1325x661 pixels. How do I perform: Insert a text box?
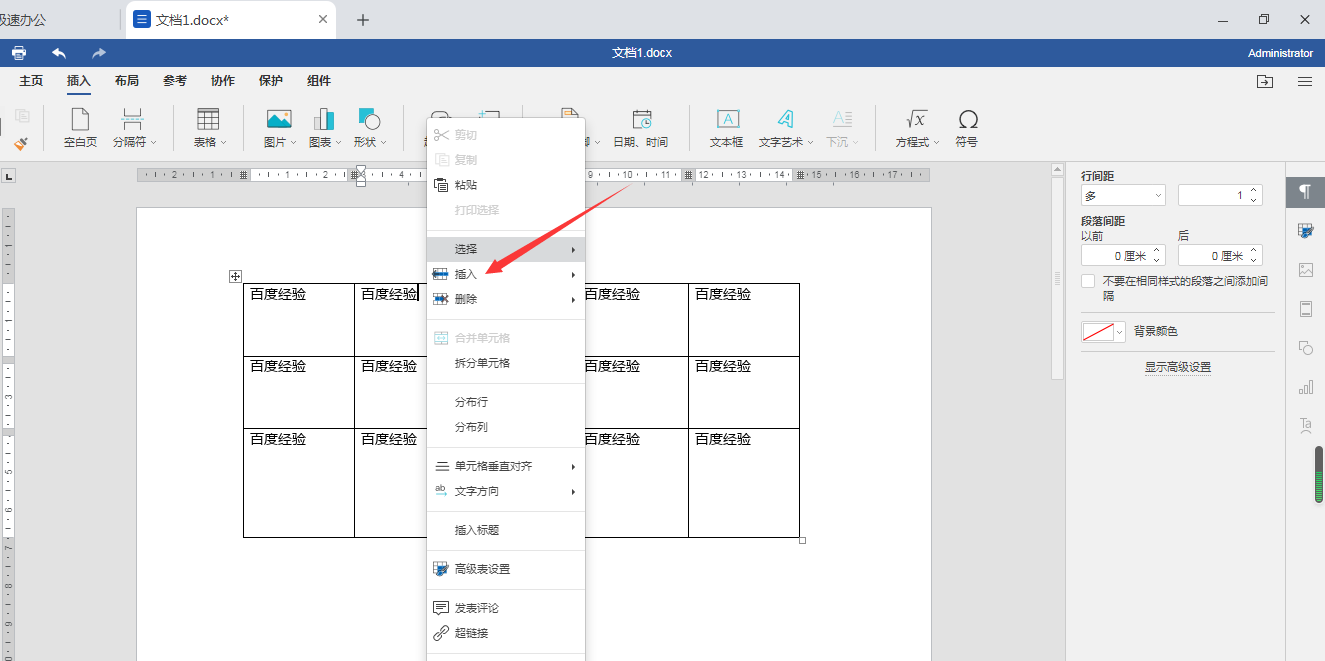point(727,128)
